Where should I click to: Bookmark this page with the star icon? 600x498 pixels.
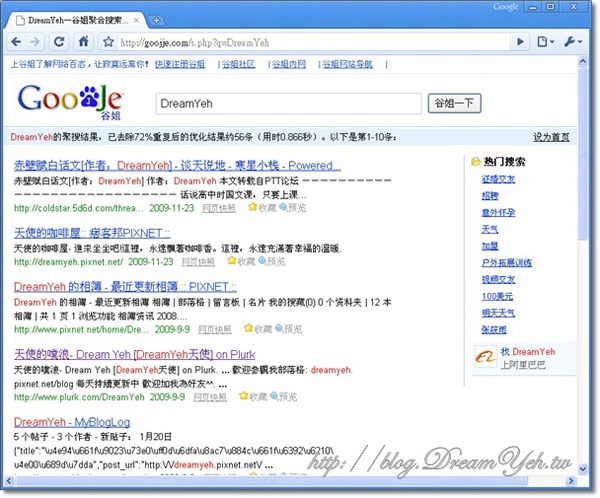click(109, 42)
